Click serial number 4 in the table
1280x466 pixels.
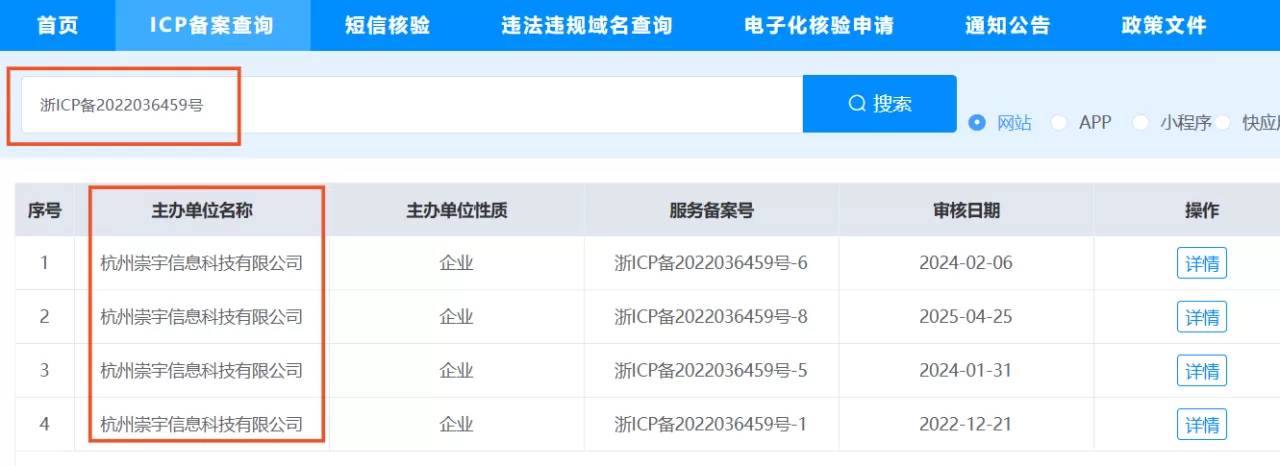point(44,424)
